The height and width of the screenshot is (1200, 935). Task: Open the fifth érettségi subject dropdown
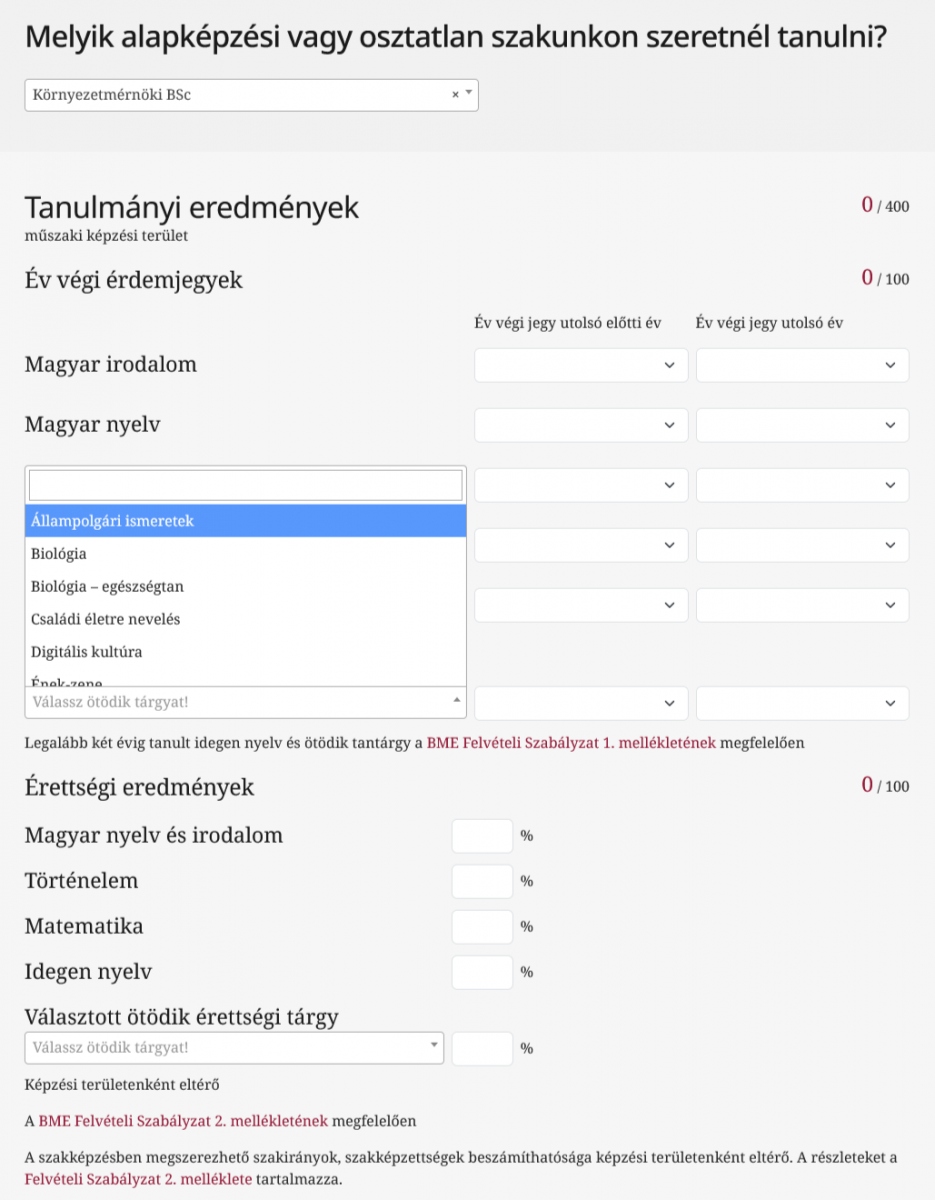tap(234, 1048)
